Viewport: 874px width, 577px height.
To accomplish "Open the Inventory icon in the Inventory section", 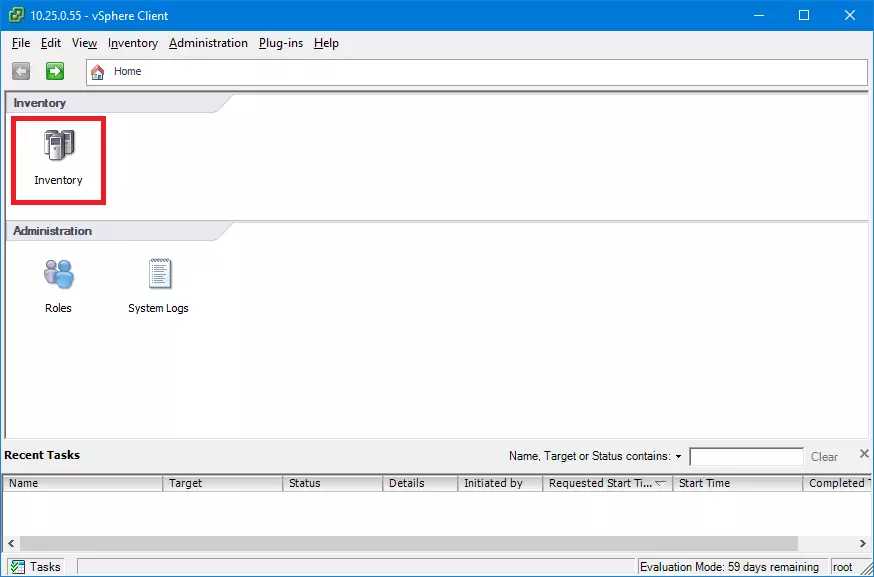I will [x=59, y=158].
